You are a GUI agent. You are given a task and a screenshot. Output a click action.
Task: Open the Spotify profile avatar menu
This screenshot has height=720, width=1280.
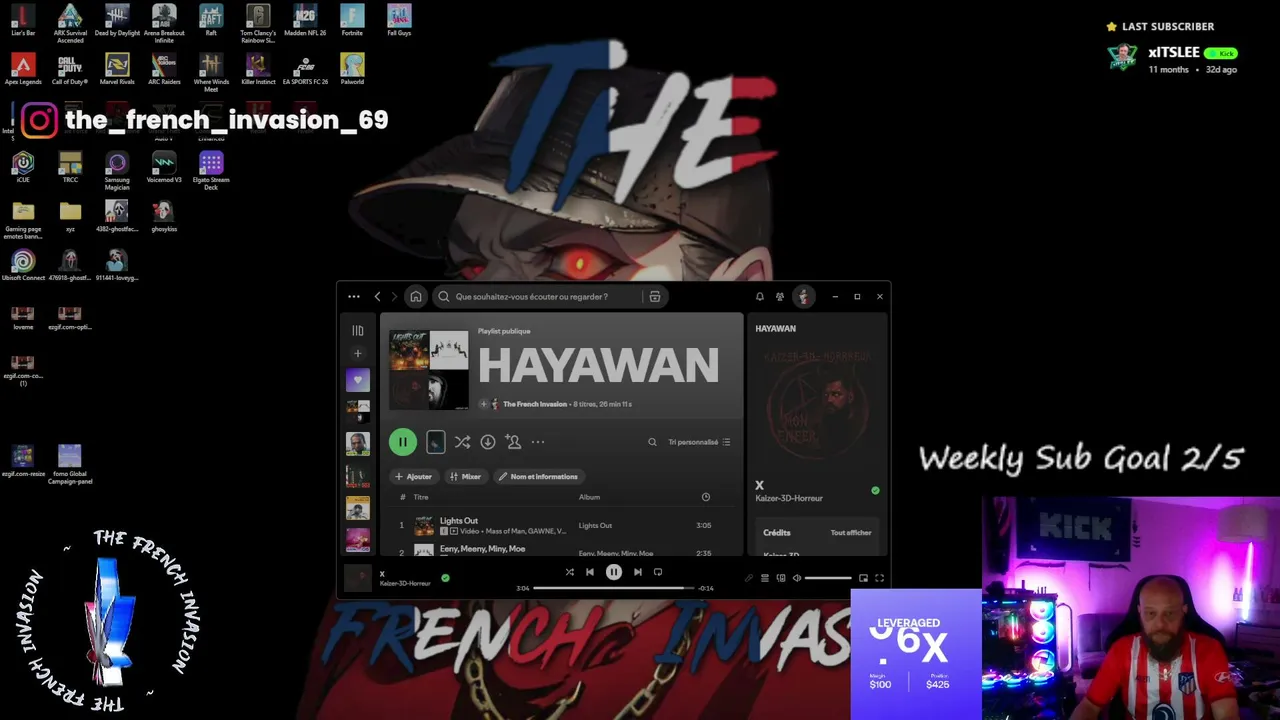(x=803, y=297)
